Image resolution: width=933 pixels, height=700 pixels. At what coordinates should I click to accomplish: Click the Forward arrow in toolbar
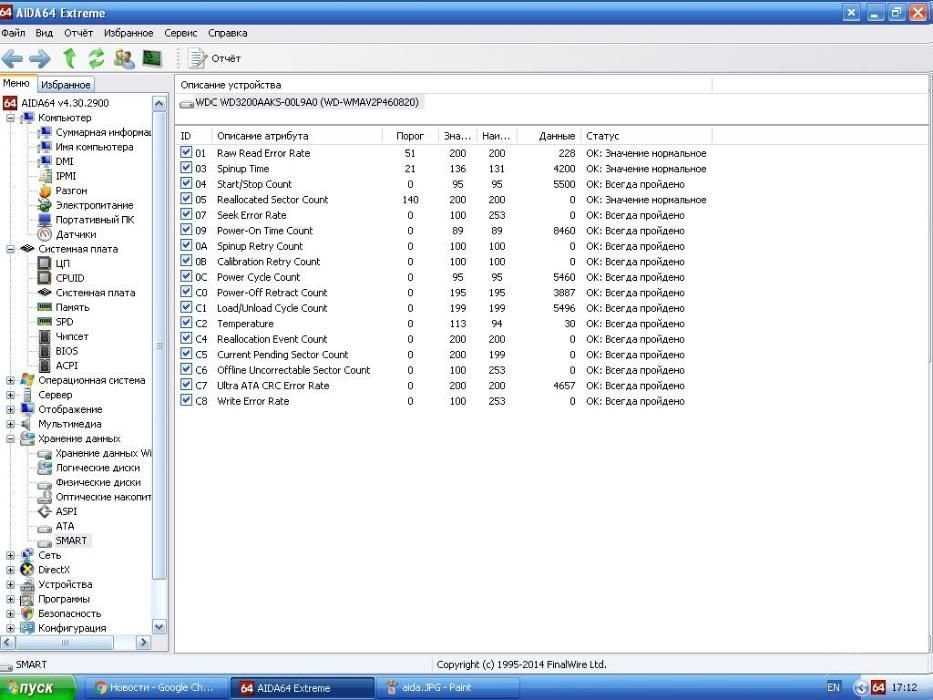[39, 58]
